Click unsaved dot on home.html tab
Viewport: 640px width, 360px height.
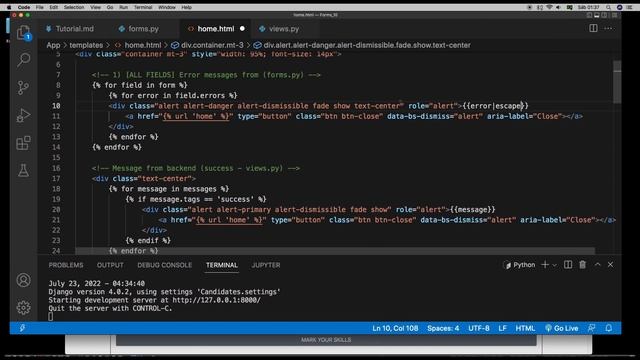(x=242, y=29)
